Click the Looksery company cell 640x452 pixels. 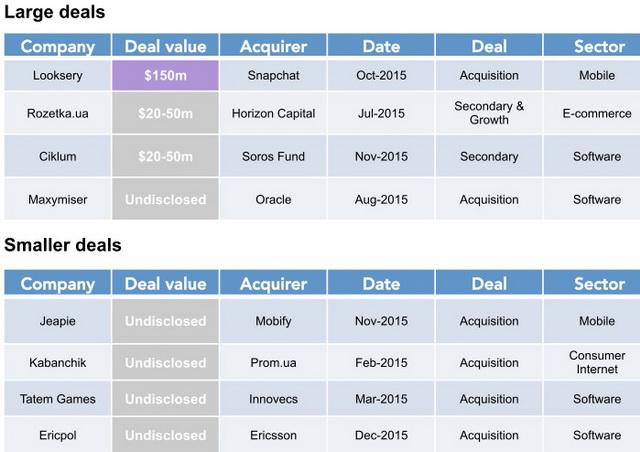coord(57,76)
